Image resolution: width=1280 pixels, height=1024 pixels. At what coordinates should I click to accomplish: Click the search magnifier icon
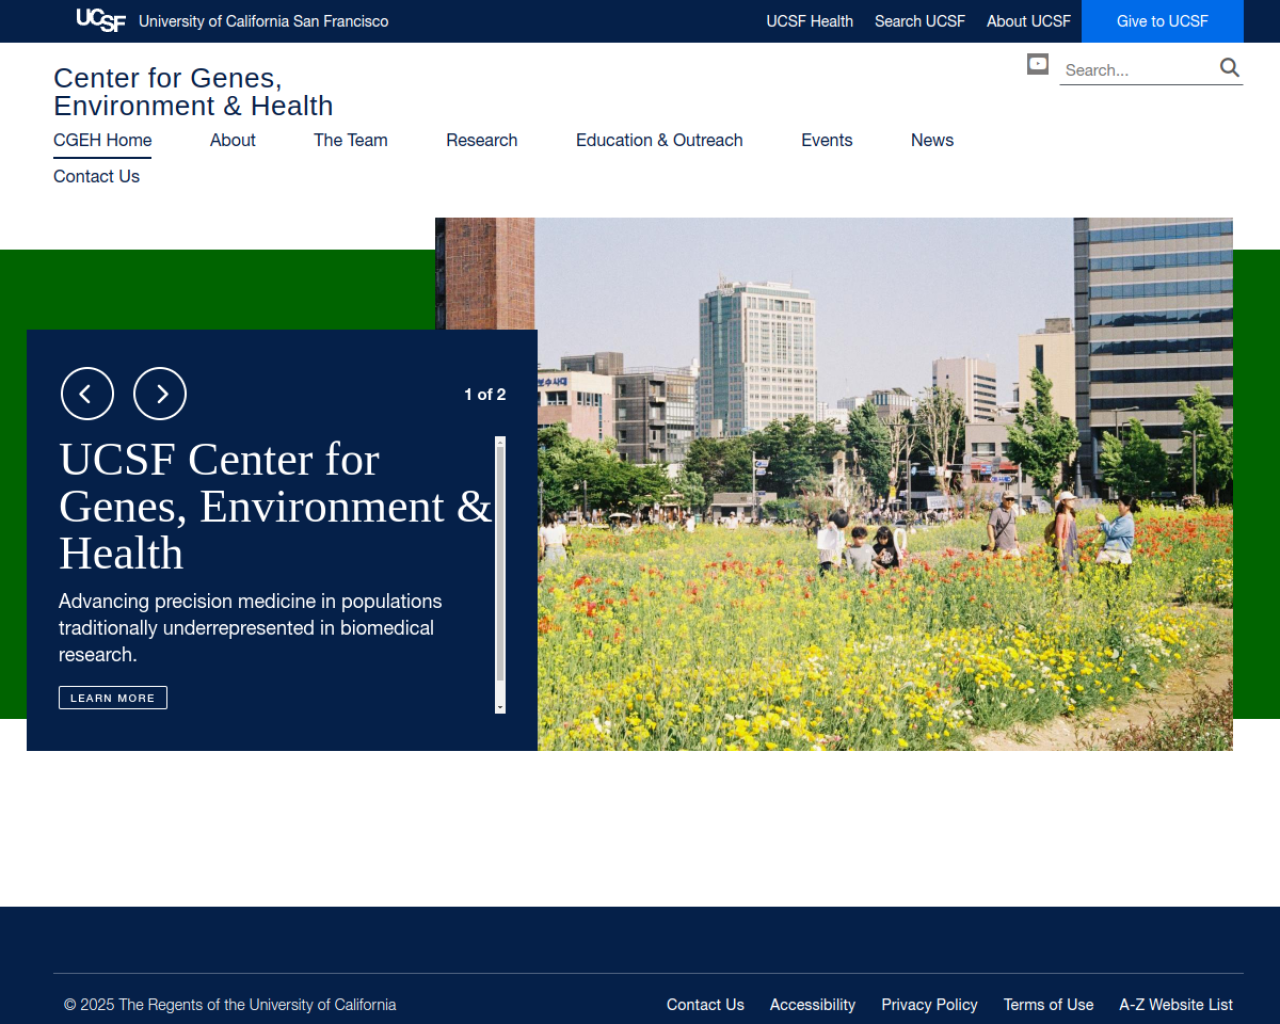click(1229, 68)
